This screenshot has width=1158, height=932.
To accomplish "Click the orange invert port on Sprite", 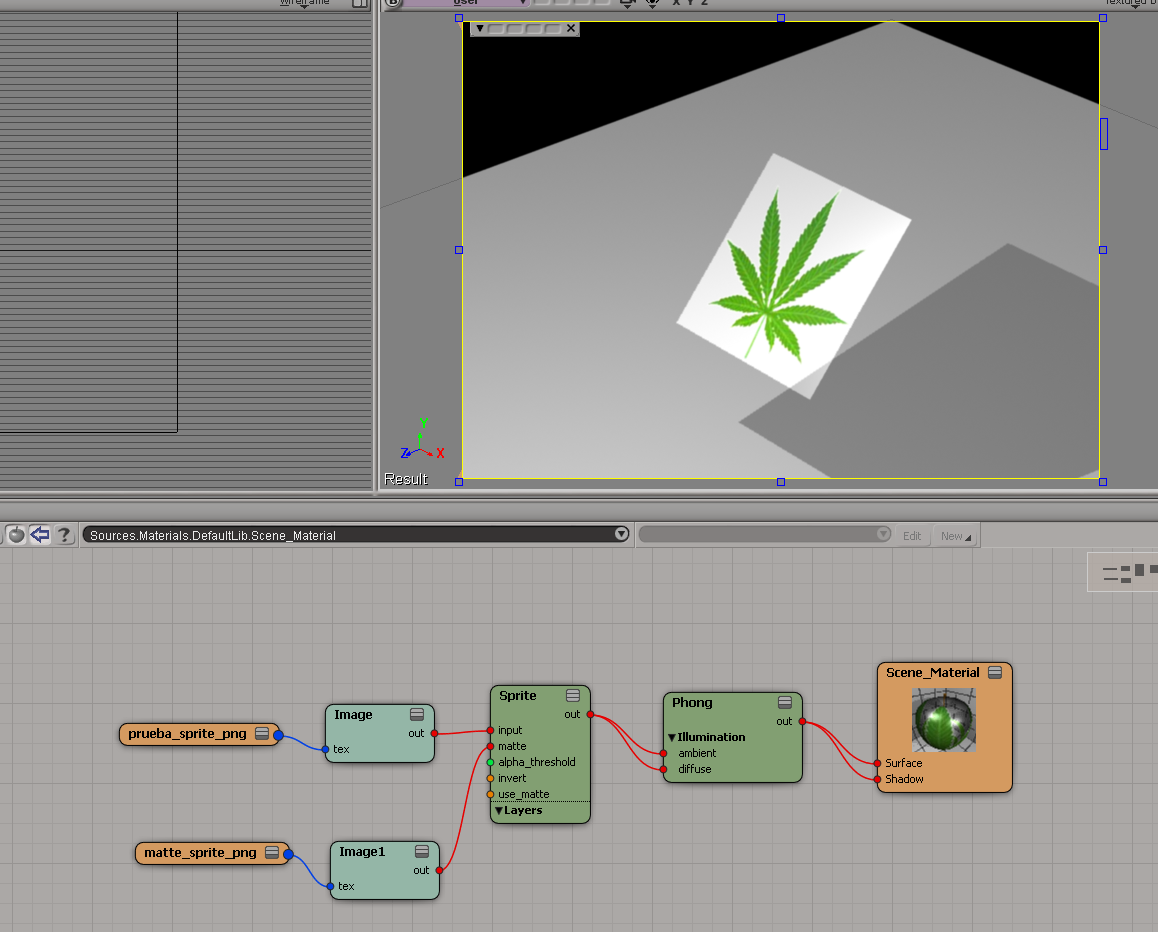I will coord(490,778).
